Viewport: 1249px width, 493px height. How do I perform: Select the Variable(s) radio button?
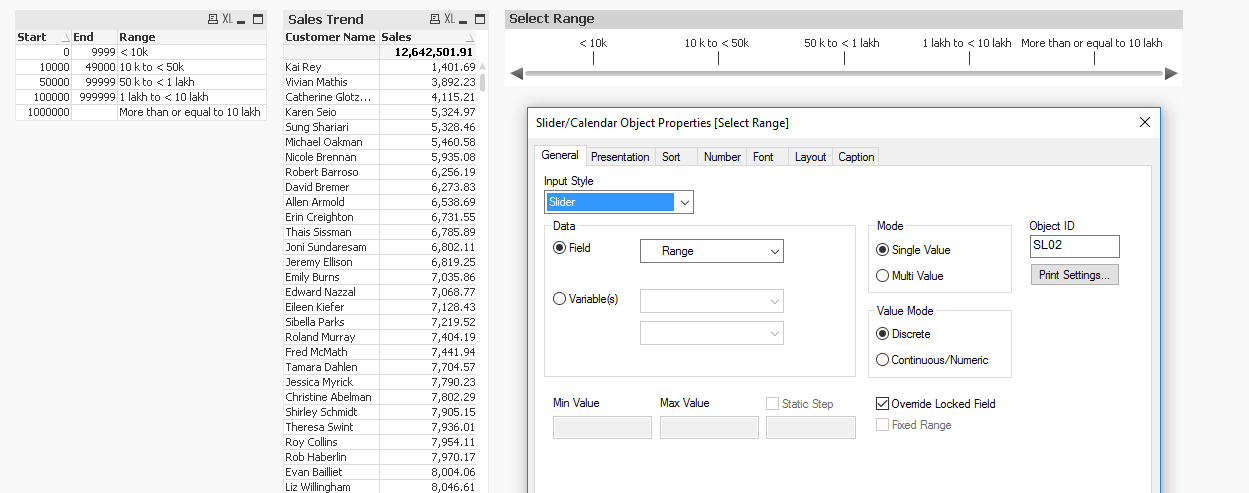tap(559, 298)
